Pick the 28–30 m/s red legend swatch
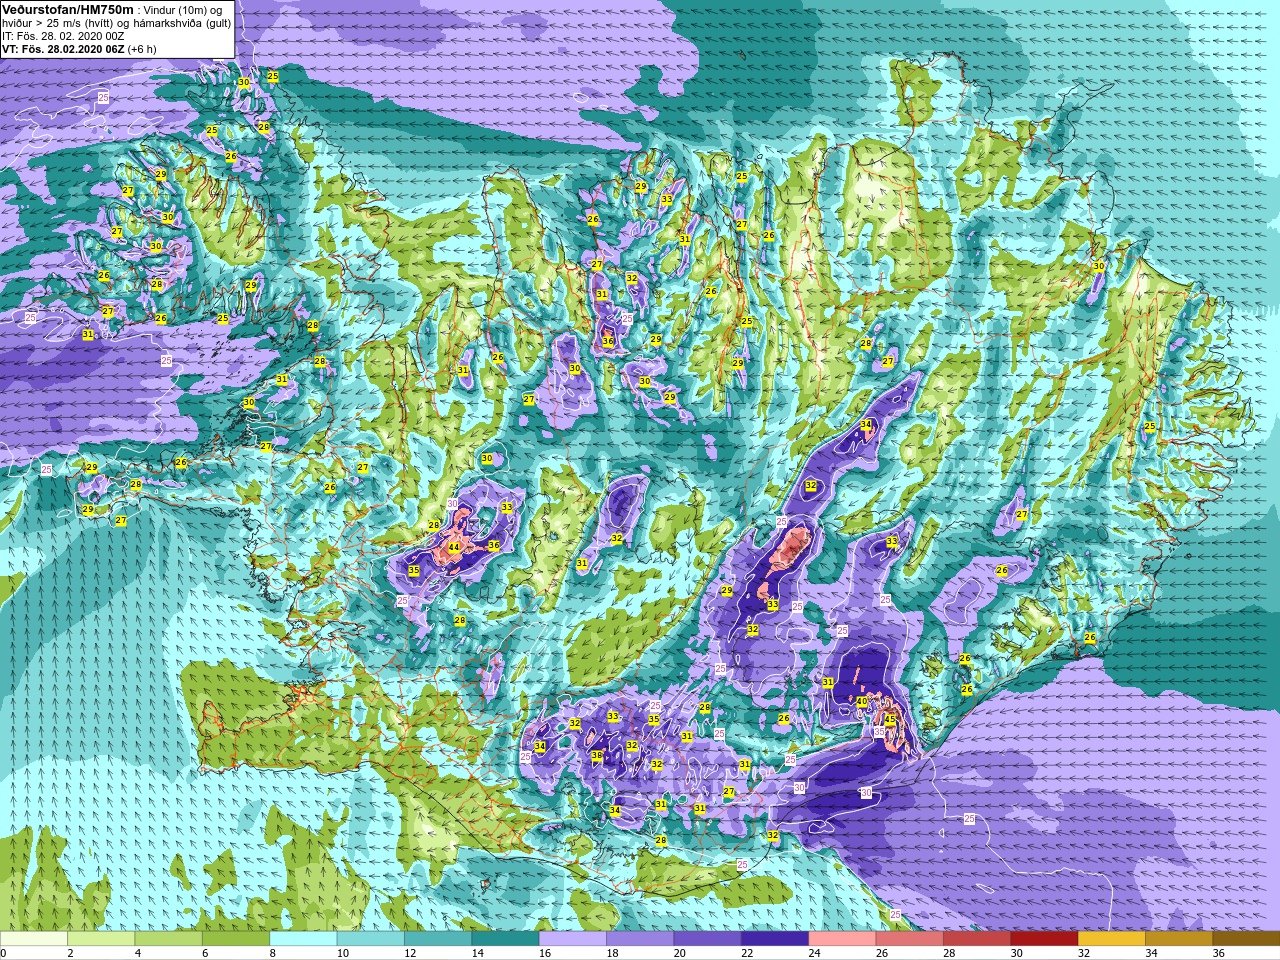This screenshot has width=1280, height=960. [976, 939]
